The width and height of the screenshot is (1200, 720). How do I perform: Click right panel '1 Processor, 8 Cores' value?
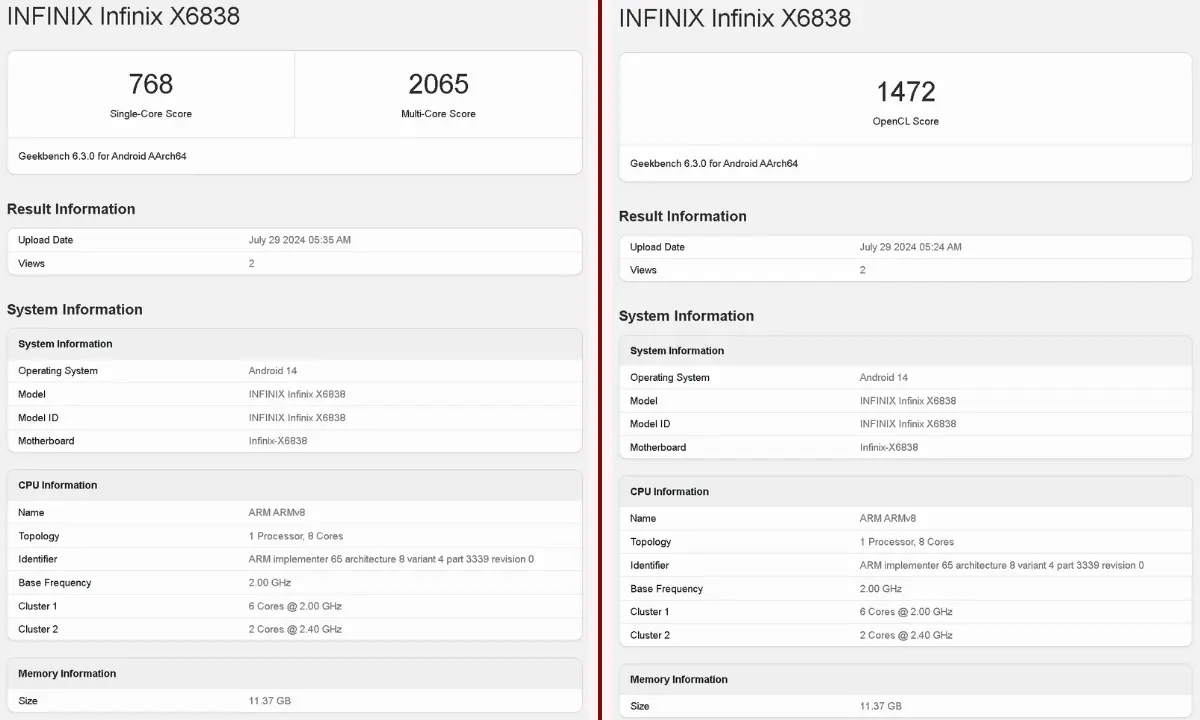pyautogui.click(x=907, y=542)
